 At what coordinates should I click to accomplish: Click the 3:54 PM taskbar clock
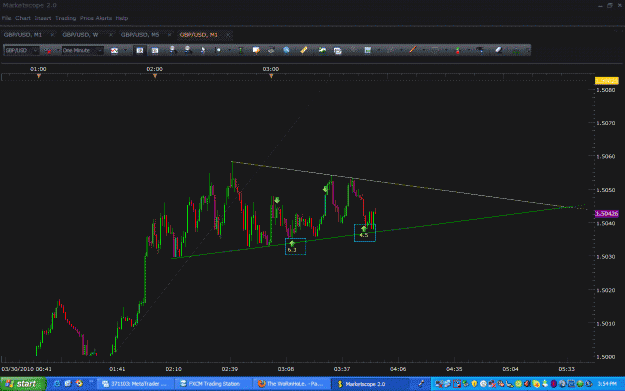(607, 384)
